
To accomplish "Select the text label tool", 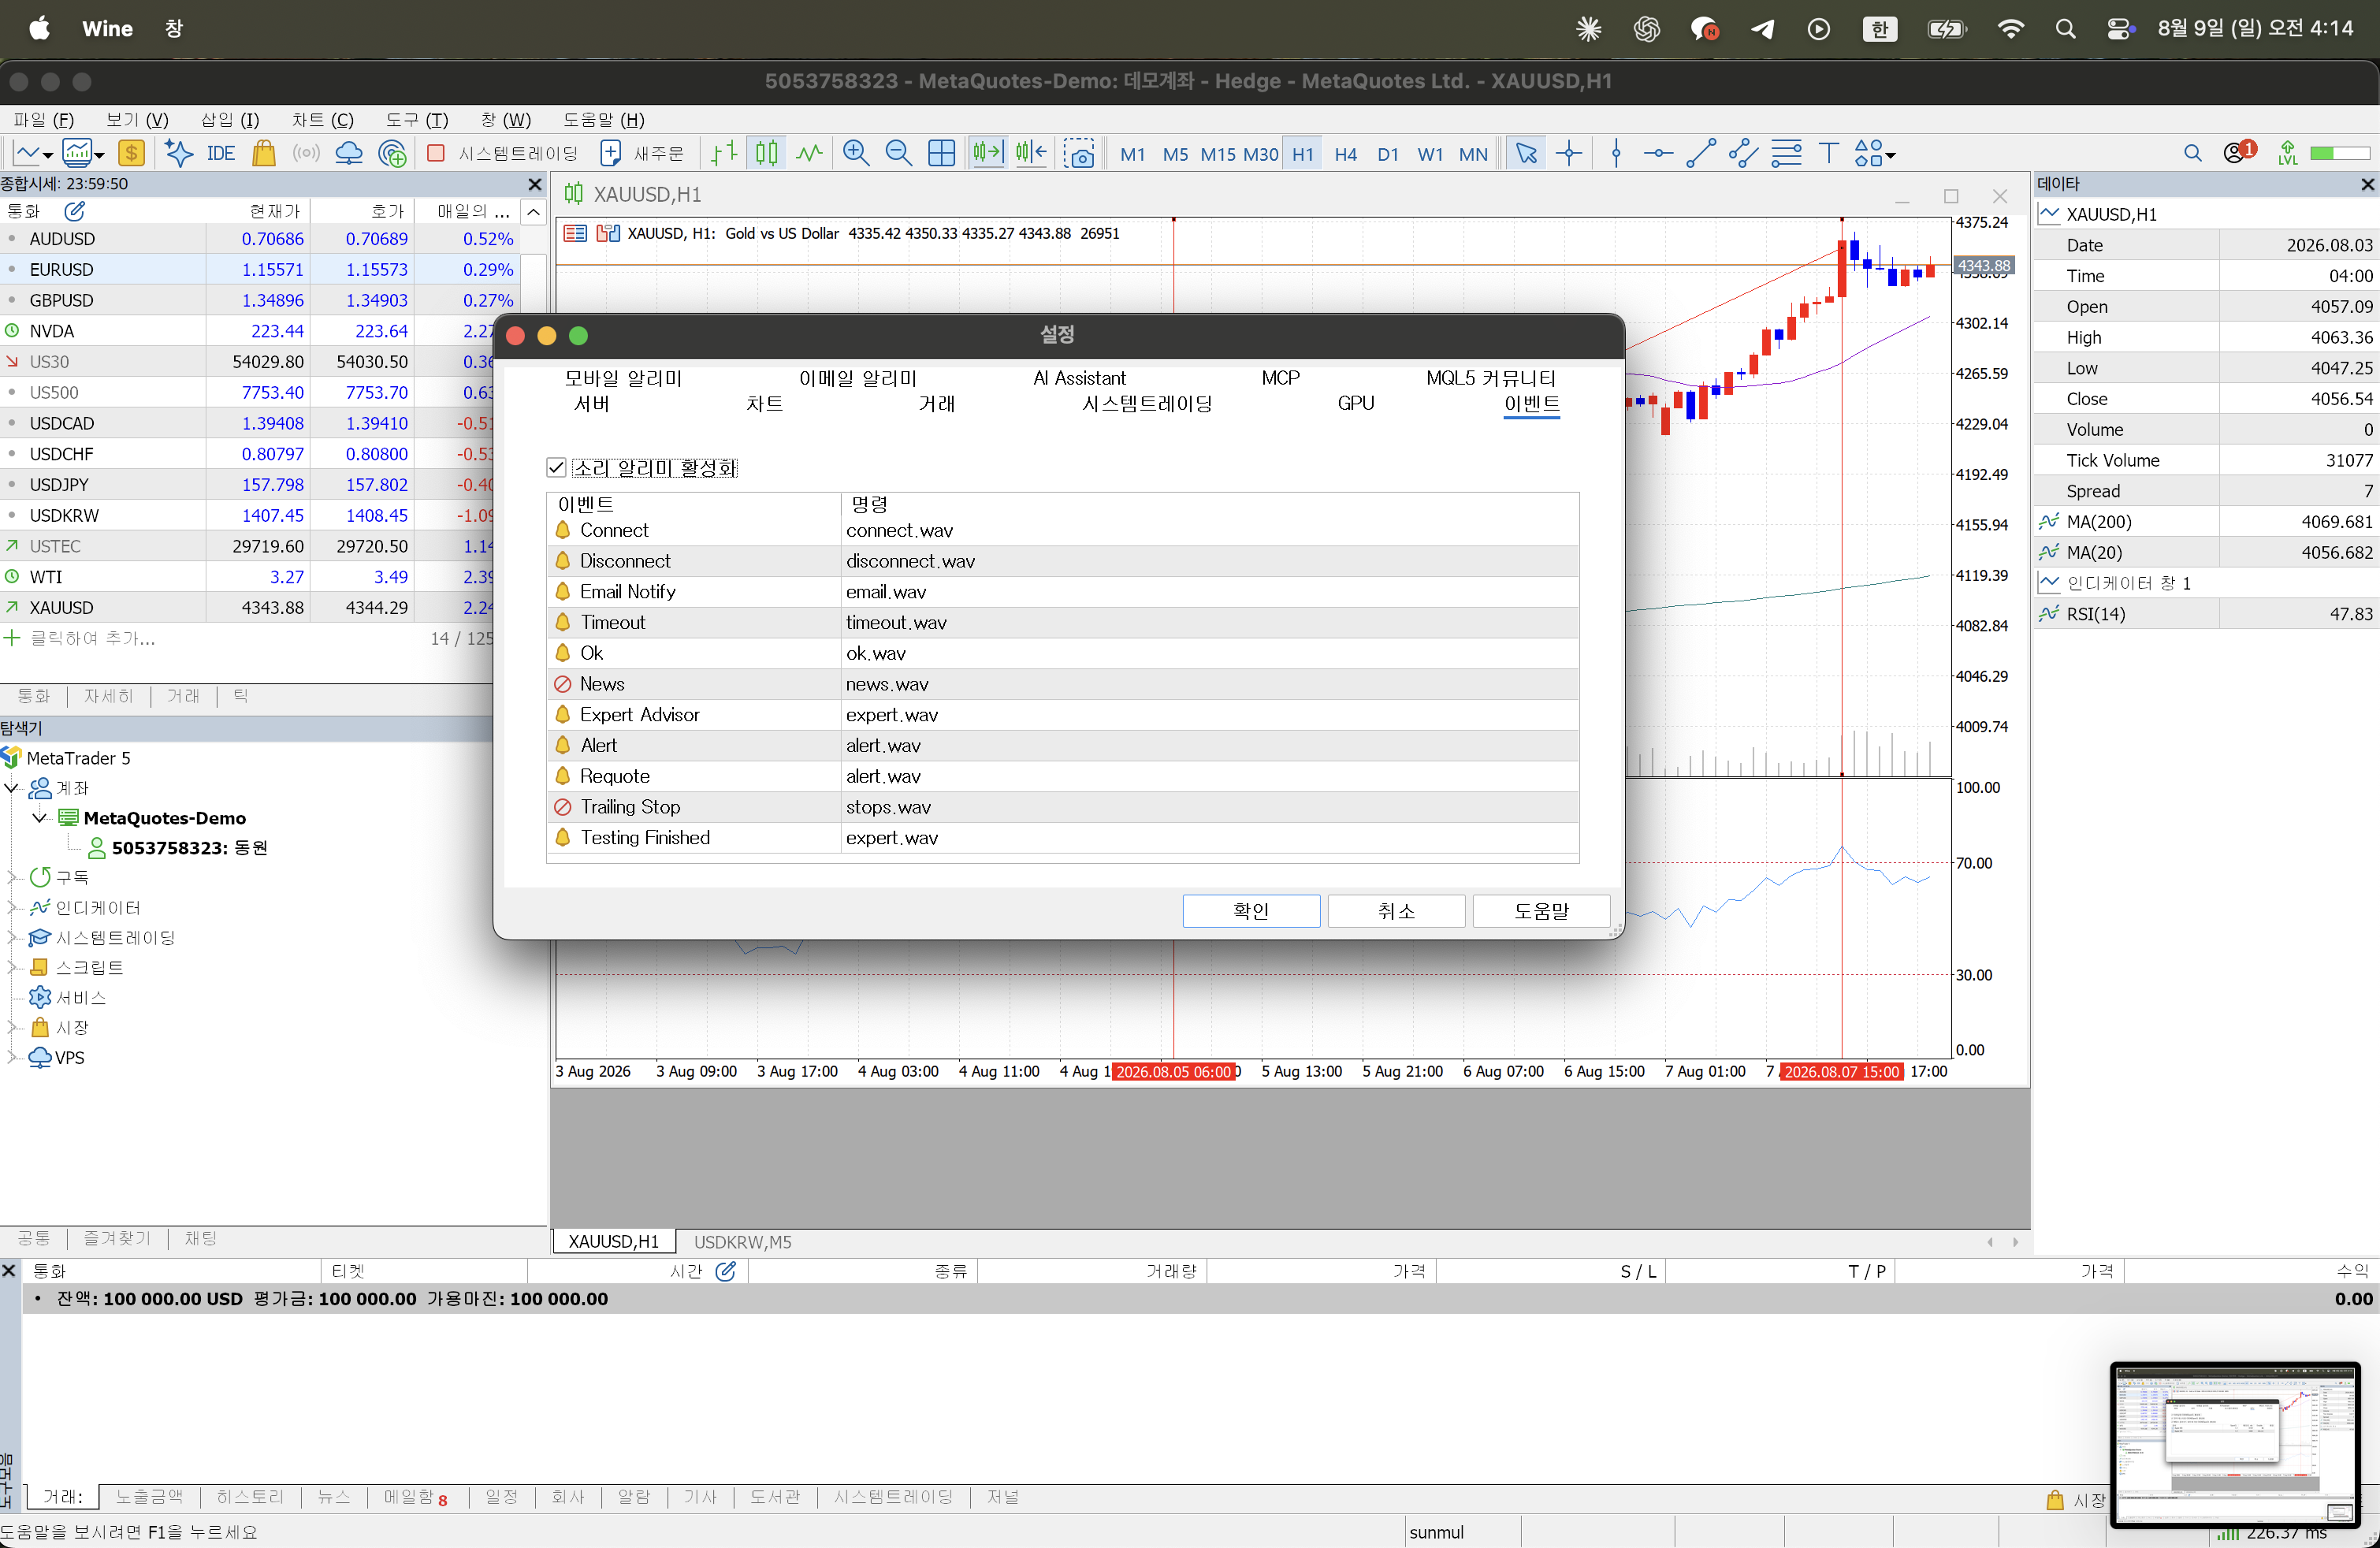I will (1829, 153).
